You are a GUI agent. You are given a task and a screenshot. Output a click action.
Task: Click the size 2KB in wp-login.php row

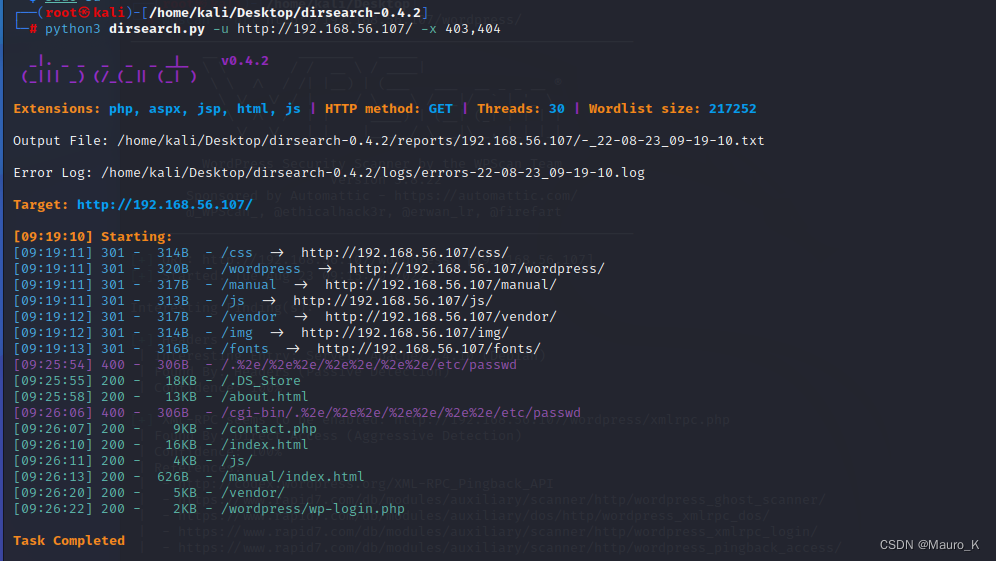tap(185, 508)
